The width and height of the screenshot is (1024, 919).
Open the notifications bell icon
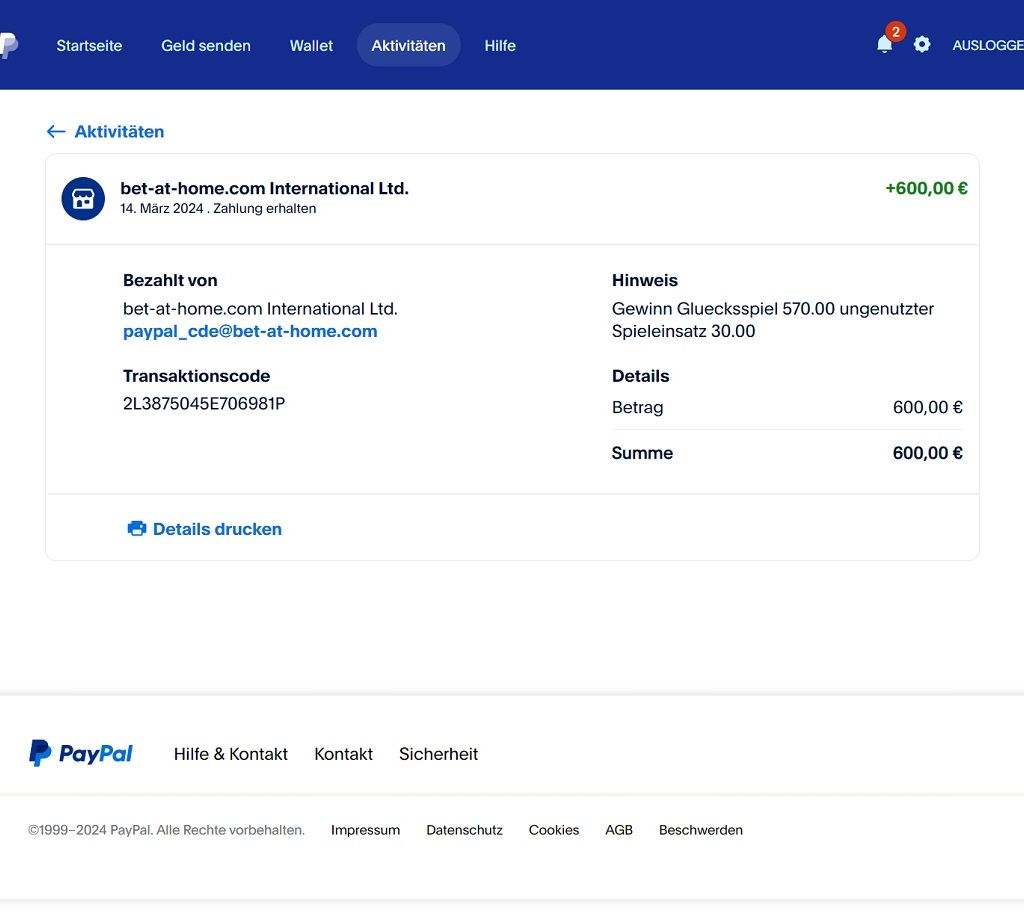tap(884, 45)
